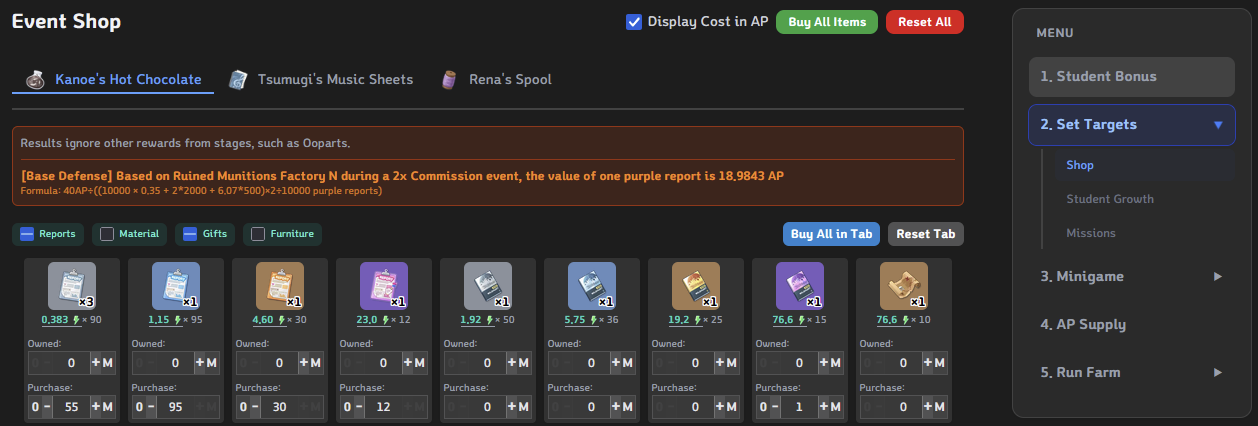
Task: Decrease Purchase with minus in ×30 card
Action: click(253, 407)
